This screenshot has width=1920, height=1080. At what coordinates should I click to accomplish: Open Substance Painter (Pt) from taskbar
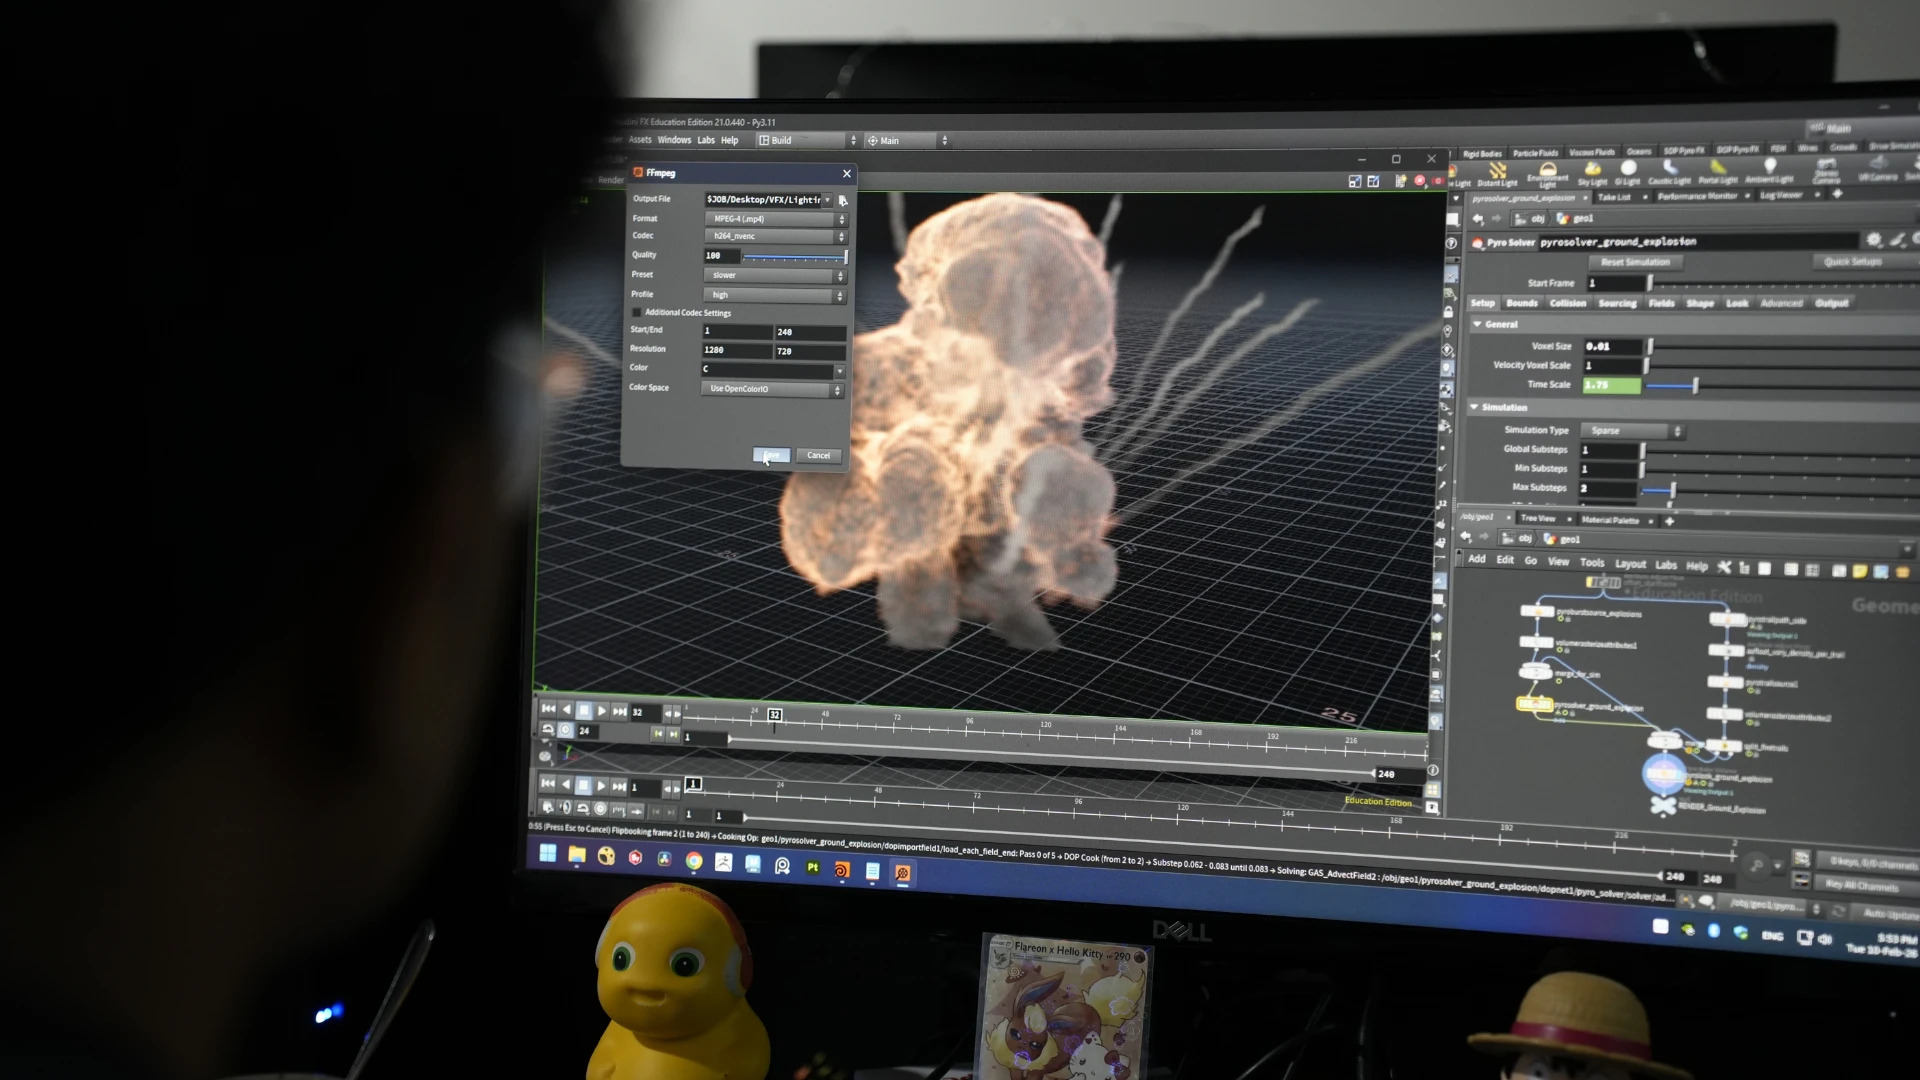[812, 868]
